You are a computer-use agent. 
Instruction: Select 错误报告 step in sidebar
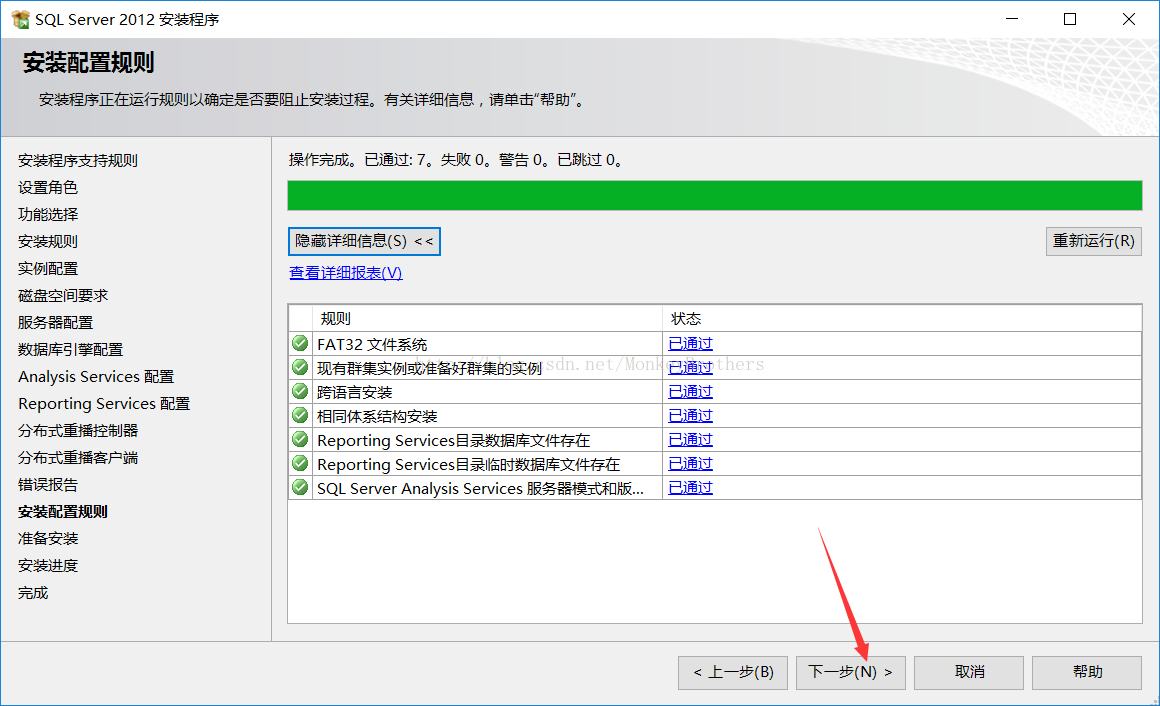click(x=48, y=485)
